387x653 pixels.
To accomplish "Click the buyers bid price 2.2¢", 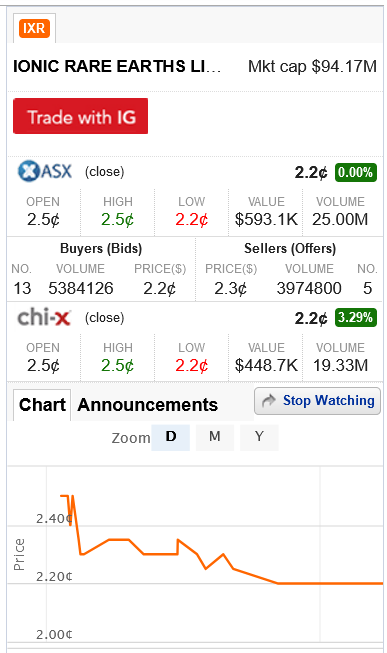I will [160, 288].
